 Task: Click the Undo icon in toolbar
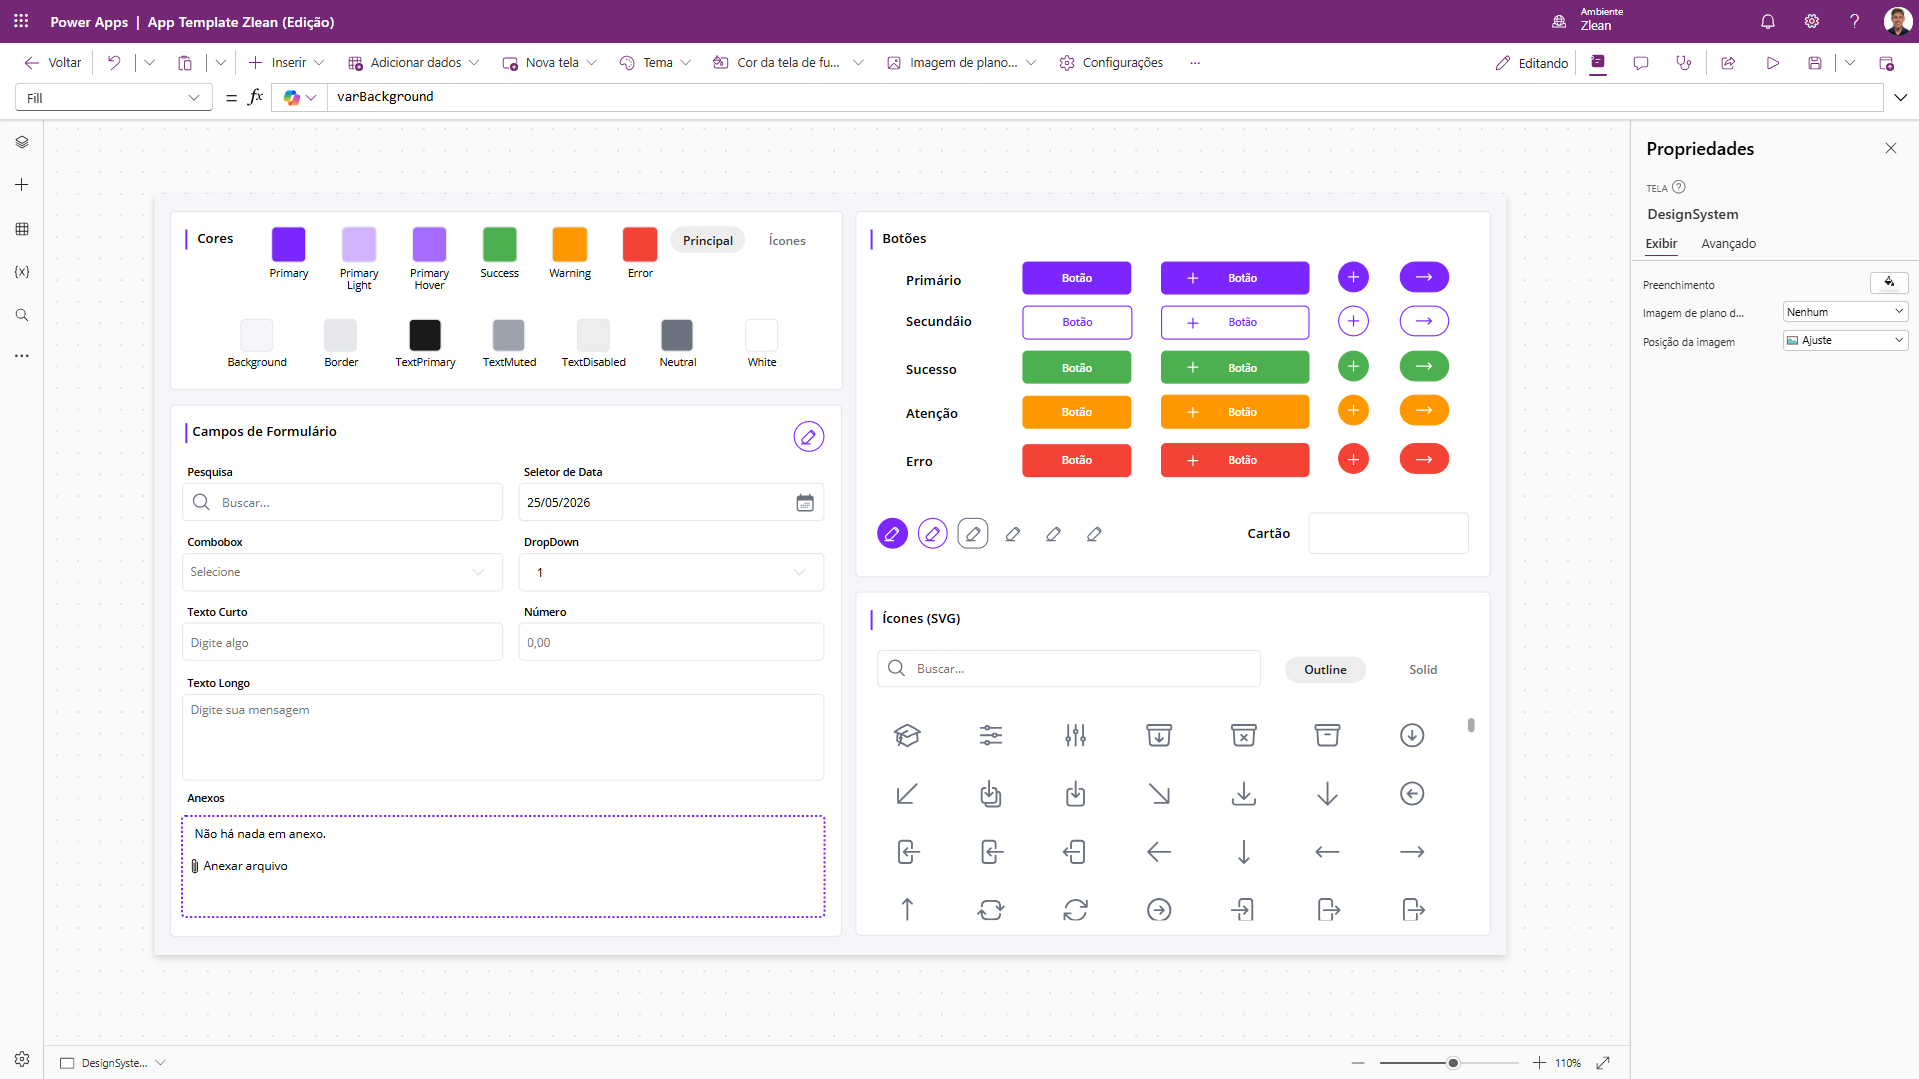[x=114, y=63]
